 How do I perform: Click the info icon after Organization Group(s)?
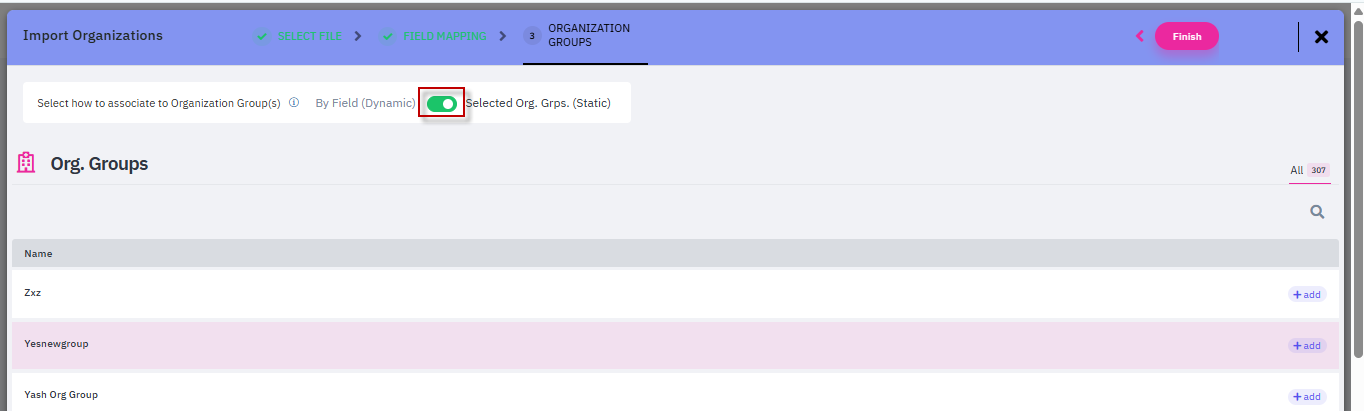(x=294, y=103)
